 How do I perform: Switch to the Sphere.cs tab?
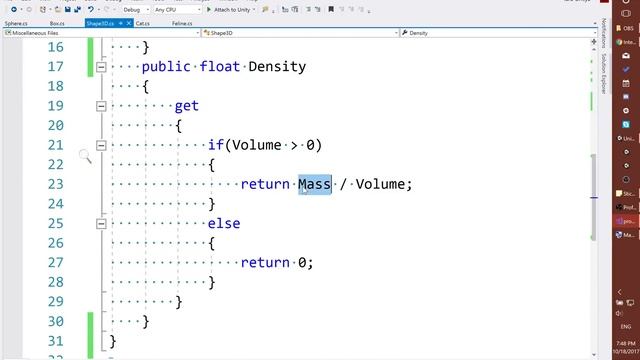click(16, 24)
